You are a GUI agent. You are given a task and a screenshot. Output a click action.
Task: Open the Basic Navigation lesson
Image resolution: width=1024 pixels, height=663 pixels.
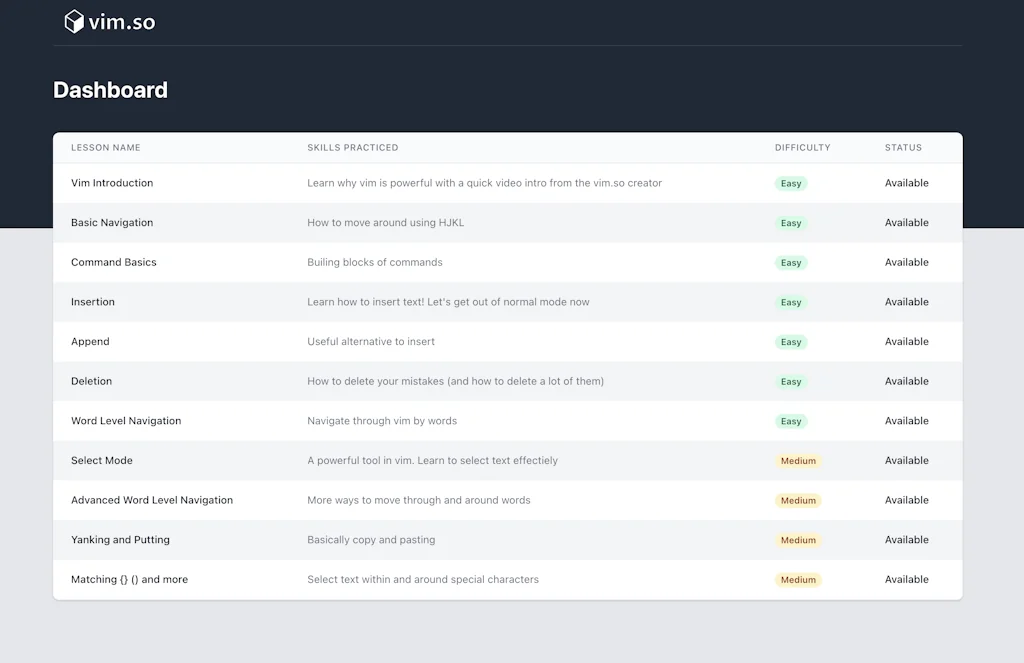(111, 222)
